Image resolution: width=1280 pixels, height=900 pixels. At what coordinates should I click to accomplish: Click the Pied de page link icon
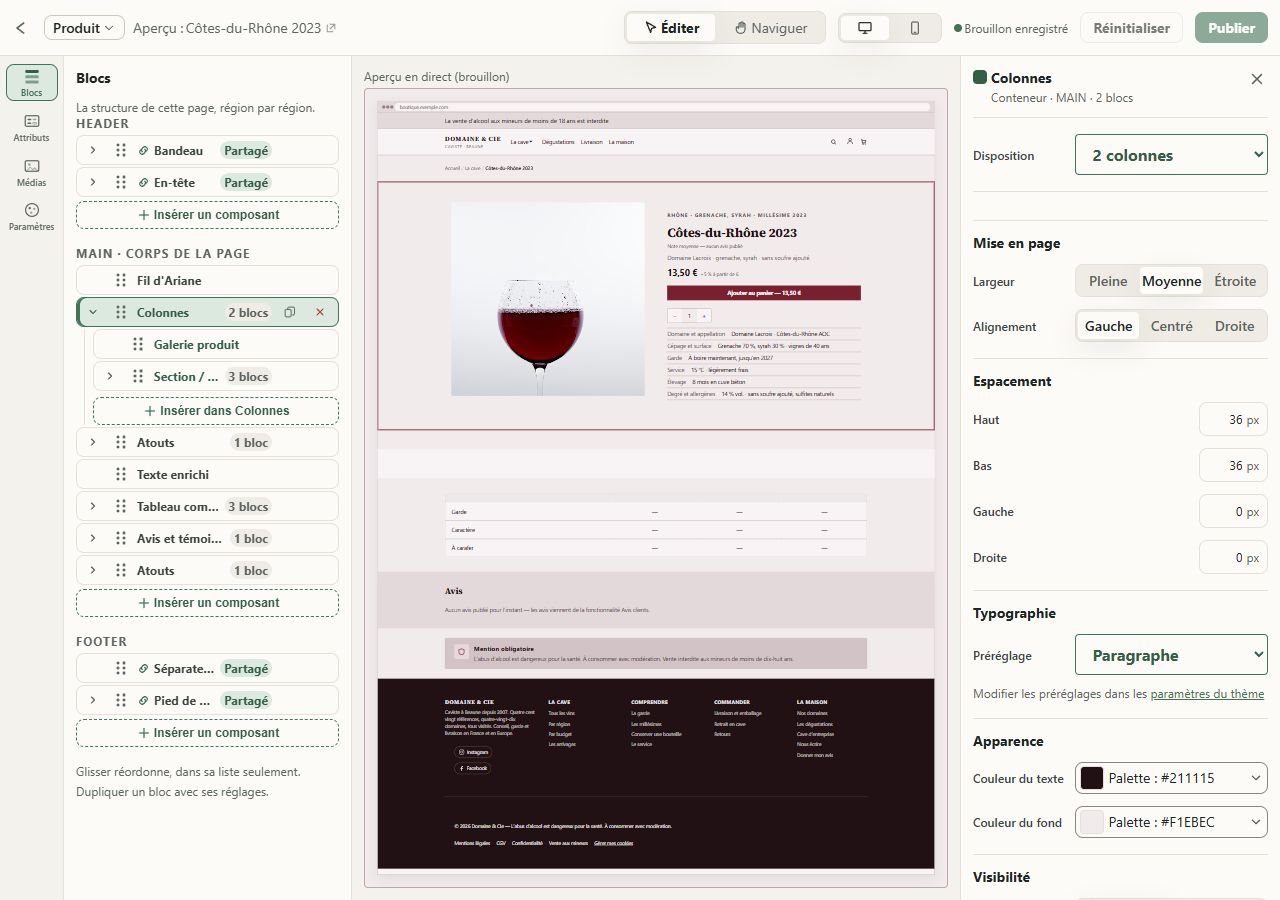click(x=143, y=700)
